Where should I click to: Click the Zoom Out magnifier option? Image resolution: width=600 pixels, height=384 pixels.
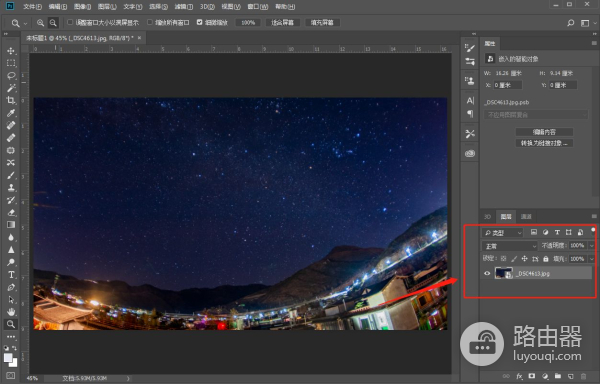coord(53,23)
